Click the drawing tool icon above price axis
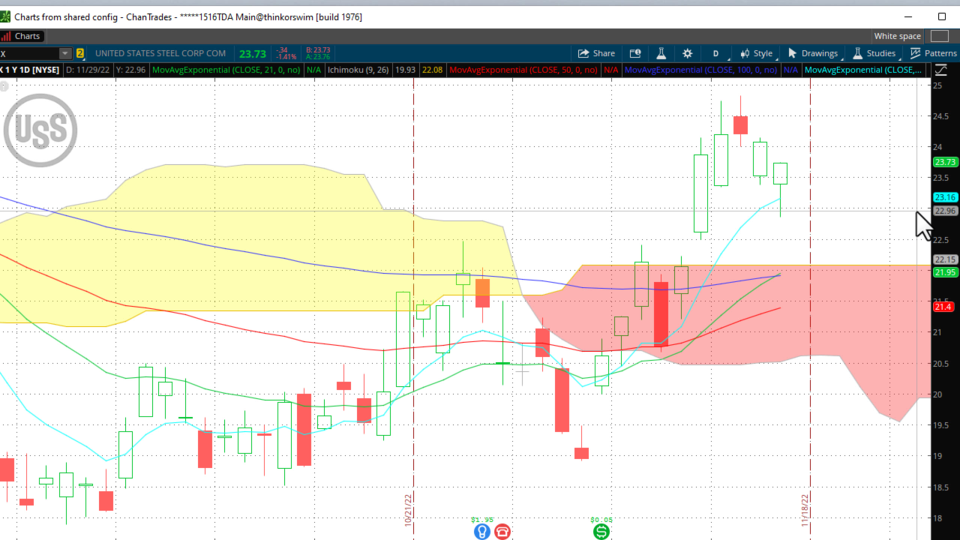 pos(941,70)
